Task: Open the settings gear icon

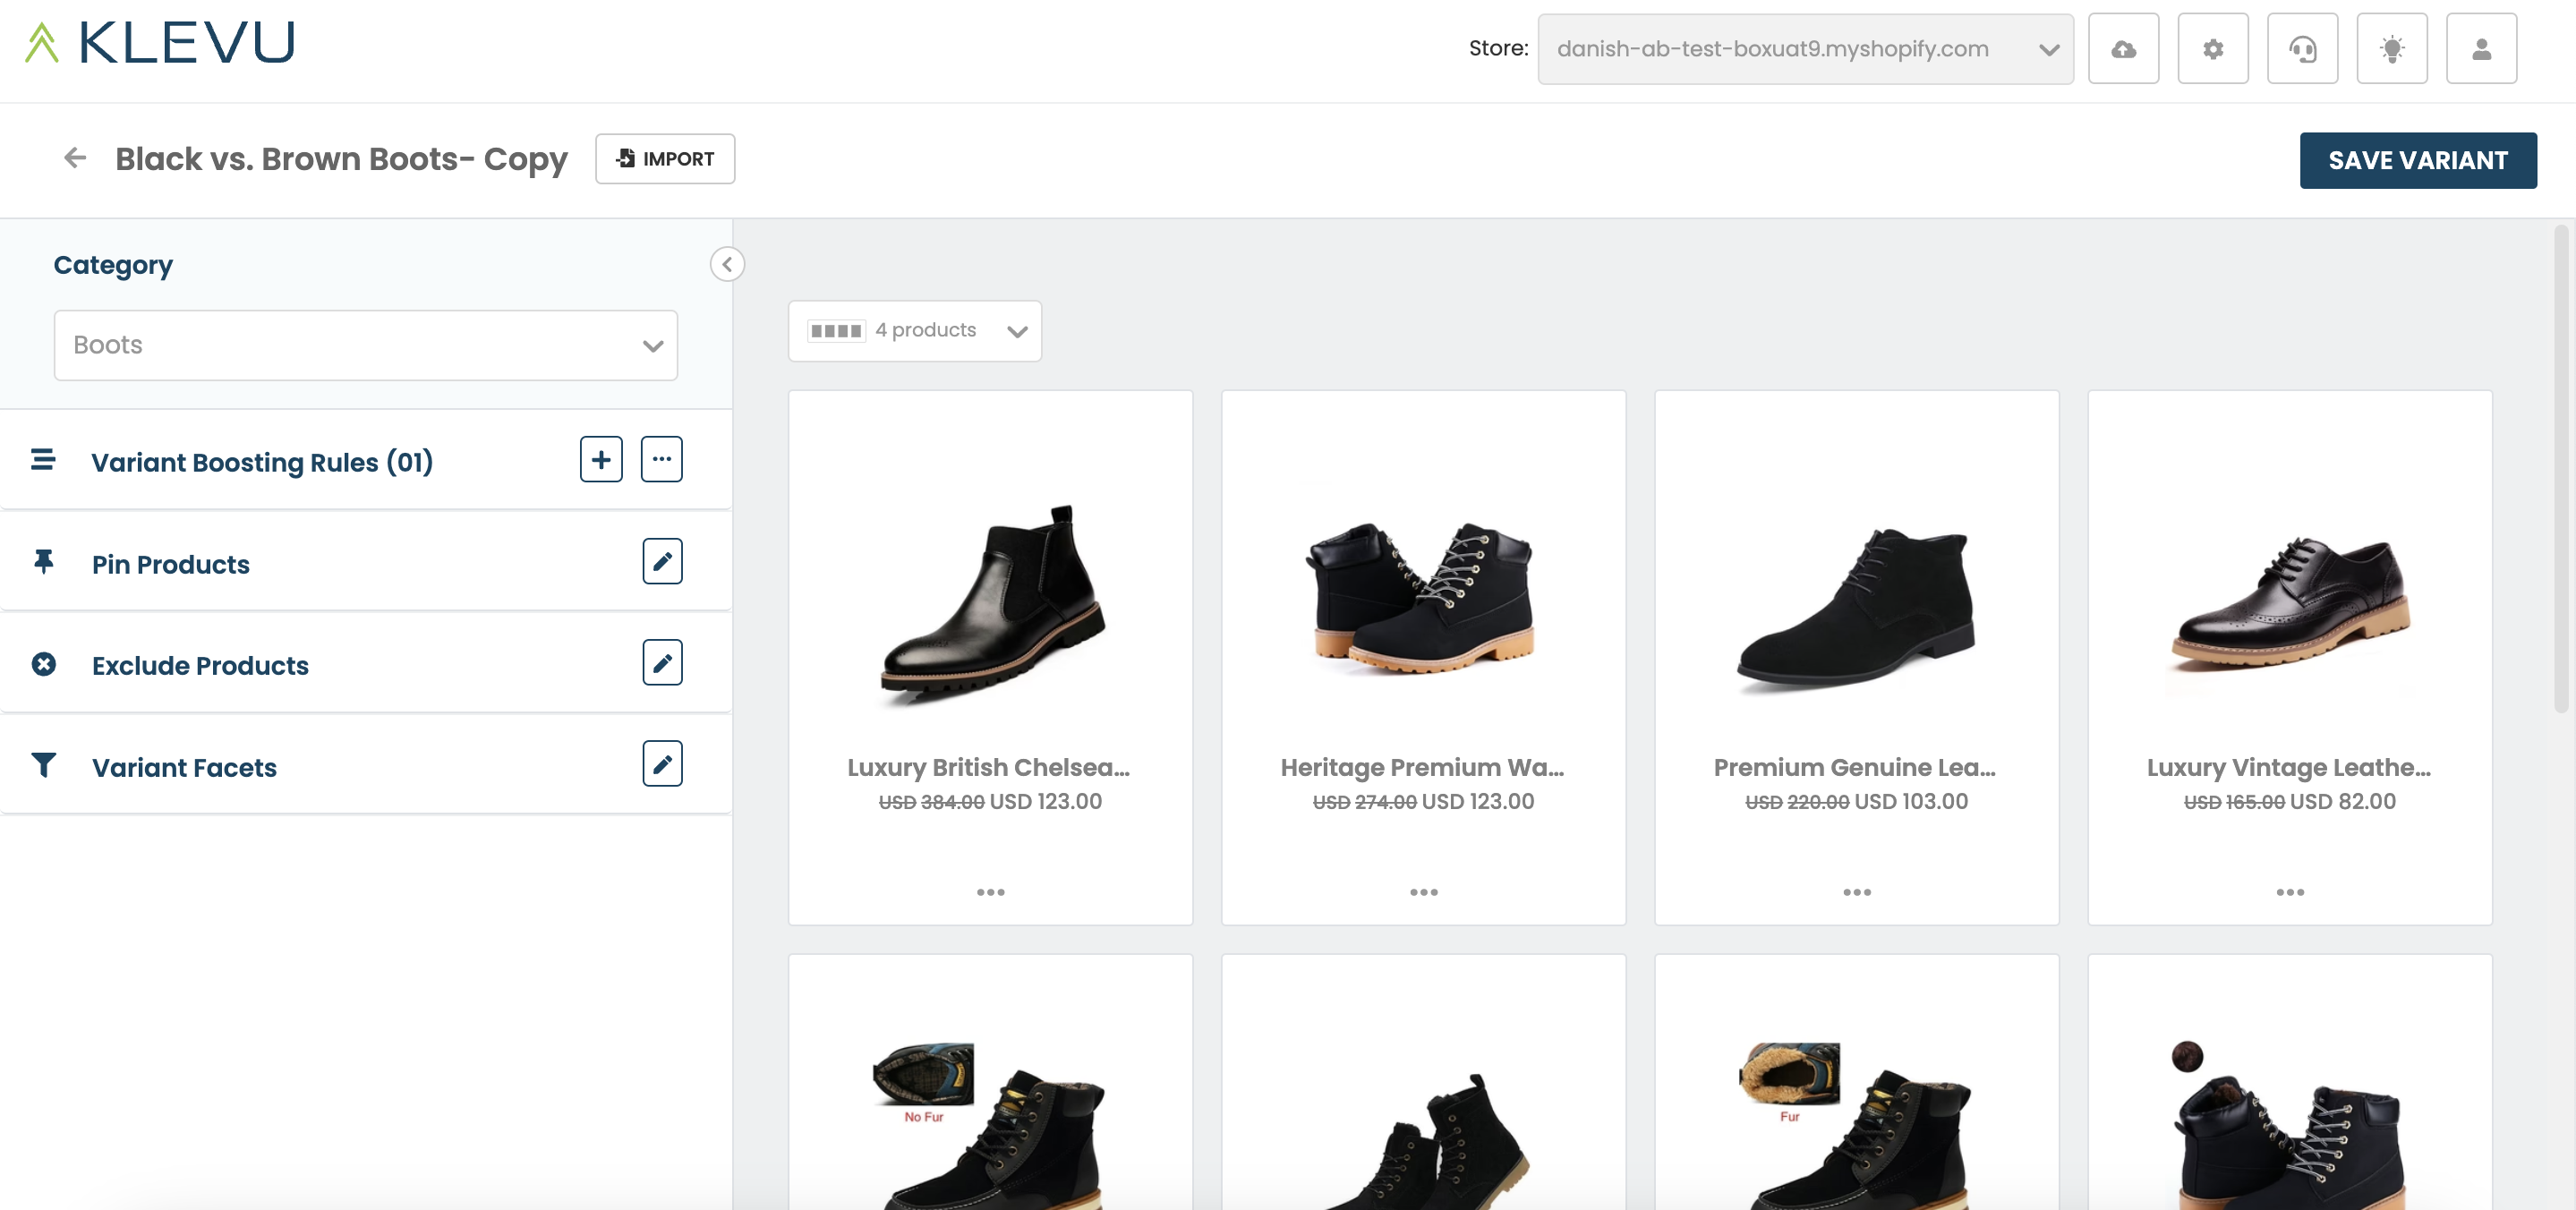Action: click(2213, 48)
